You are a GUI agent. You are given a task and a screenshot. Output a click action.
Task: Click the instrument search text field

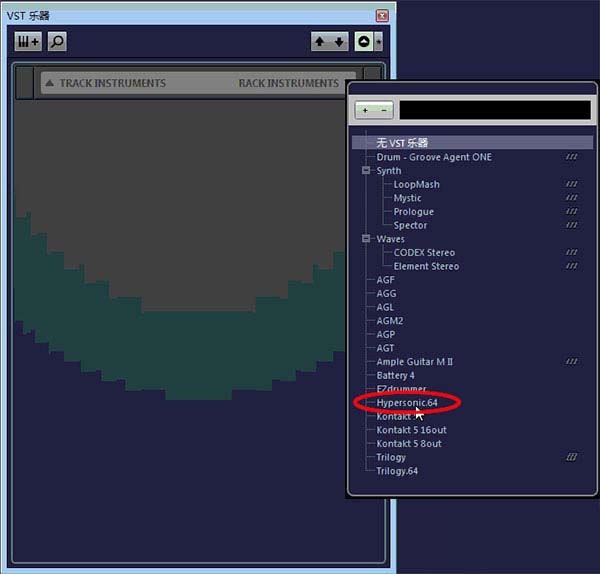coord(494,110)
